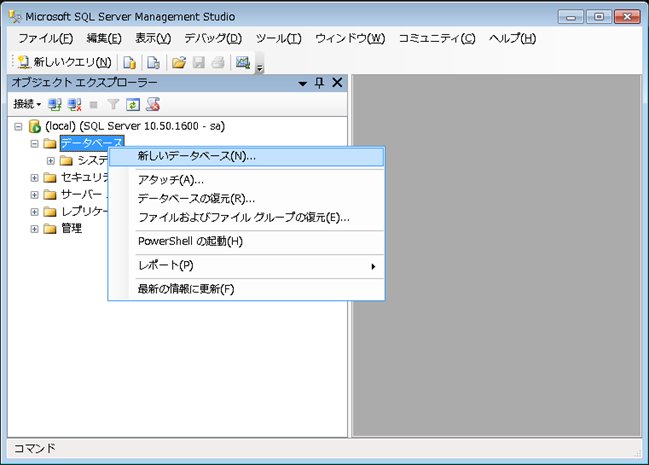Screen dimensions: 649x465
Task: Click the window resize grip
Action: (637, 453)
